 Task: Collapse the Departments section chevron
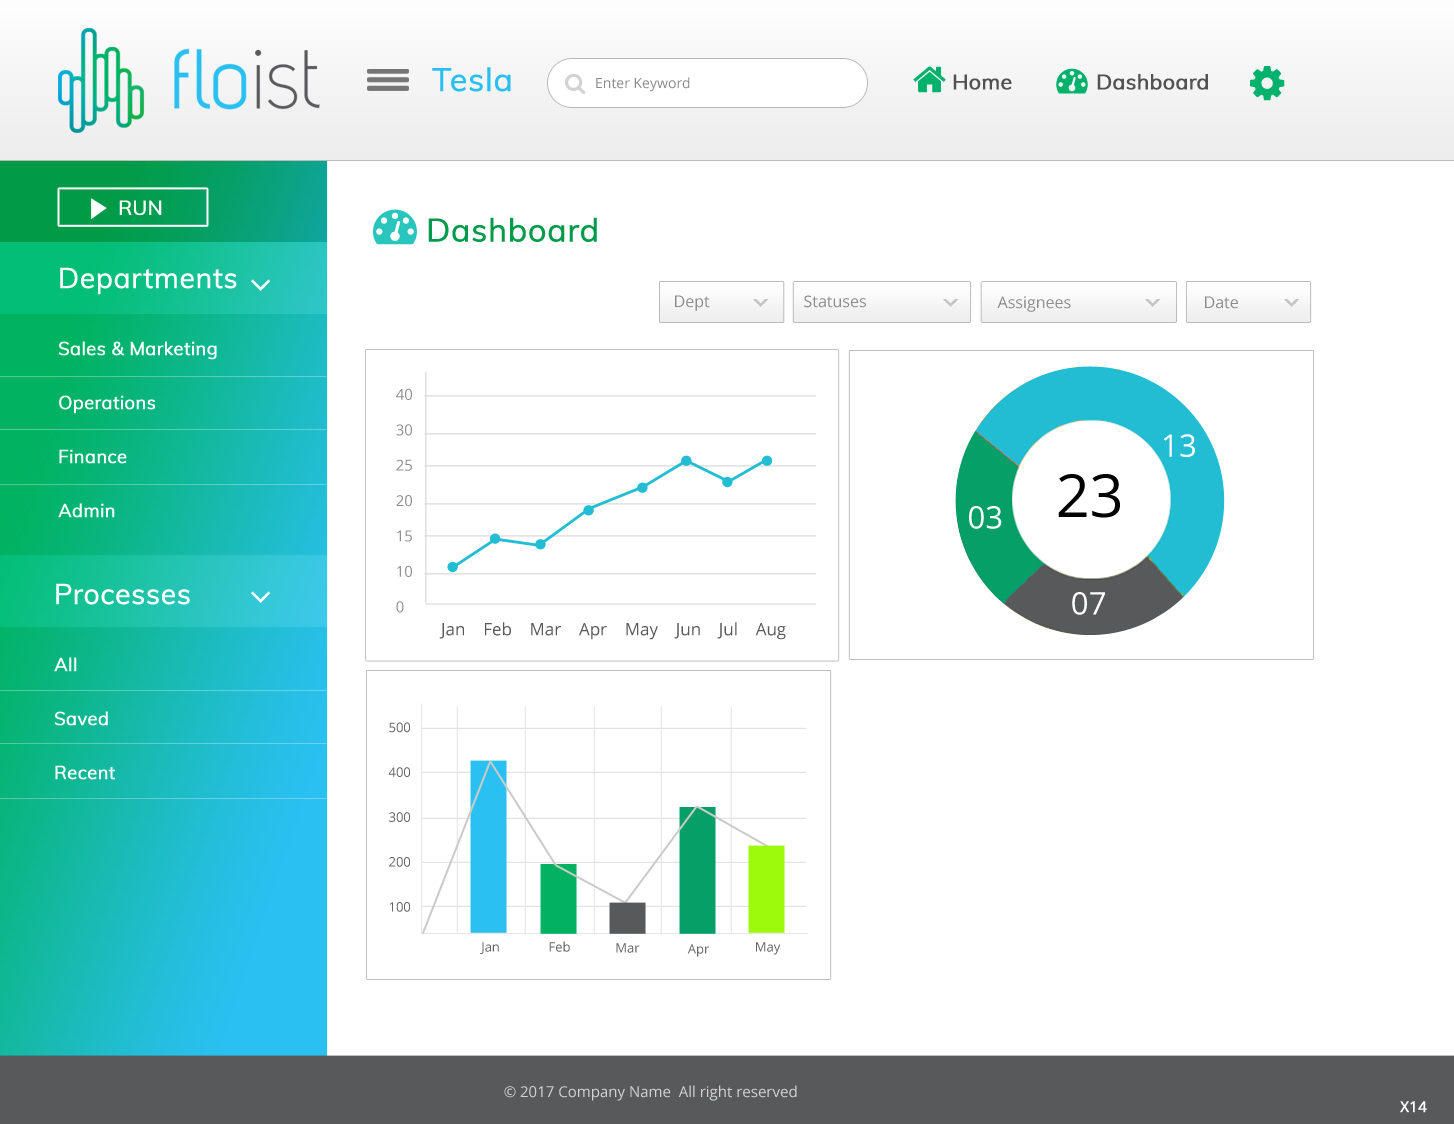coord(261,284)
